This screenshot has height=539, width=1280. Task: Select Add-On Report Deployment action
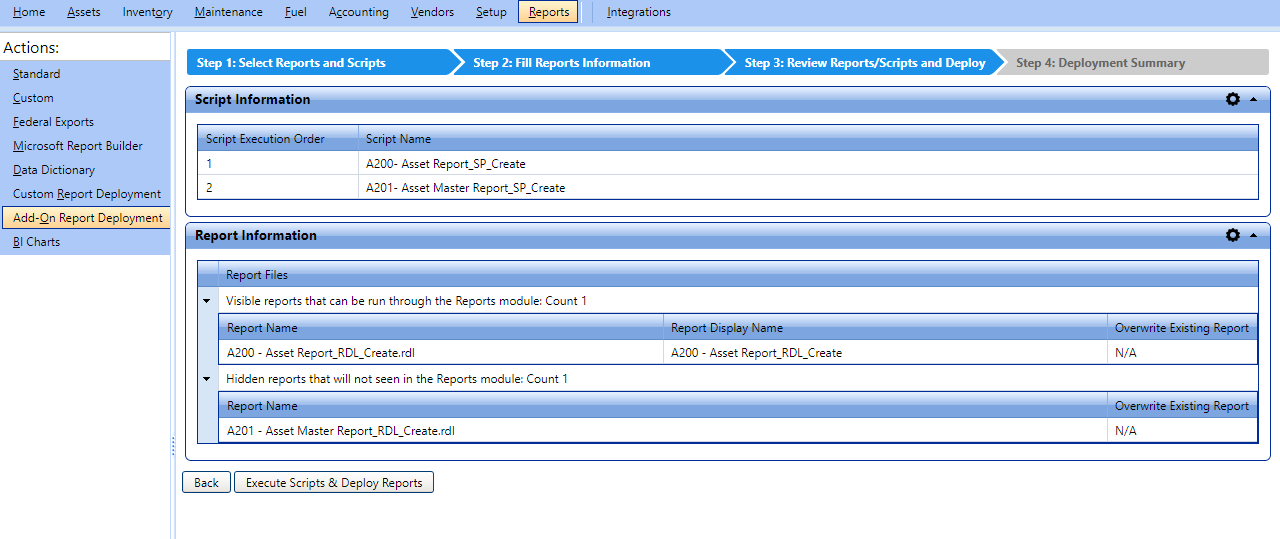pyautogui.click(x=85, y=218)
